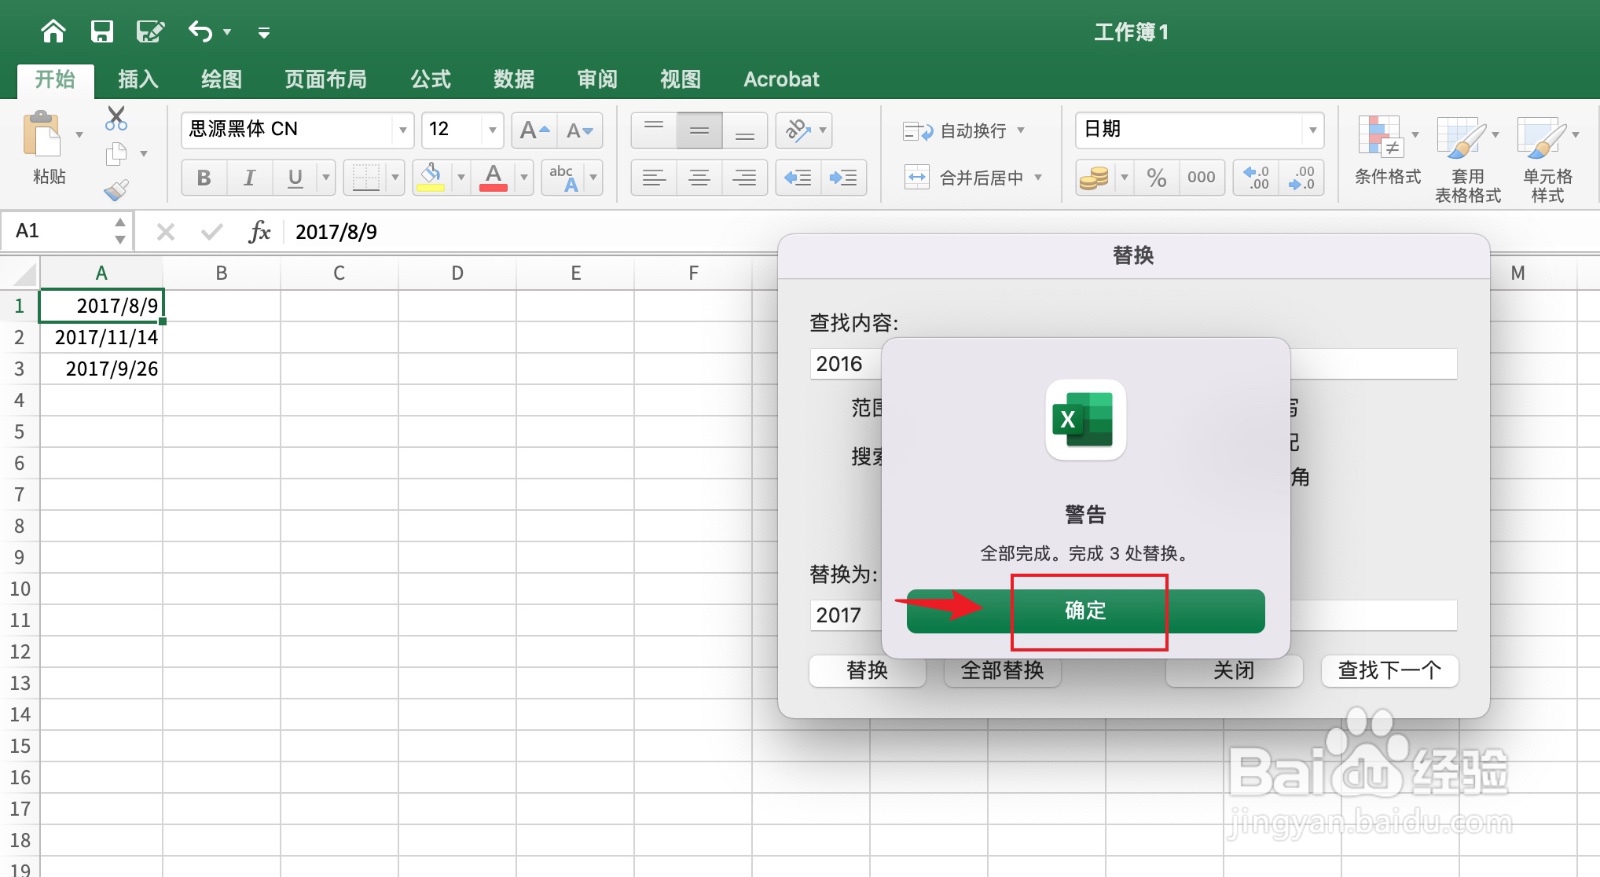Select the Format Painter brush

pyautogui.click(x=116, y=189)
